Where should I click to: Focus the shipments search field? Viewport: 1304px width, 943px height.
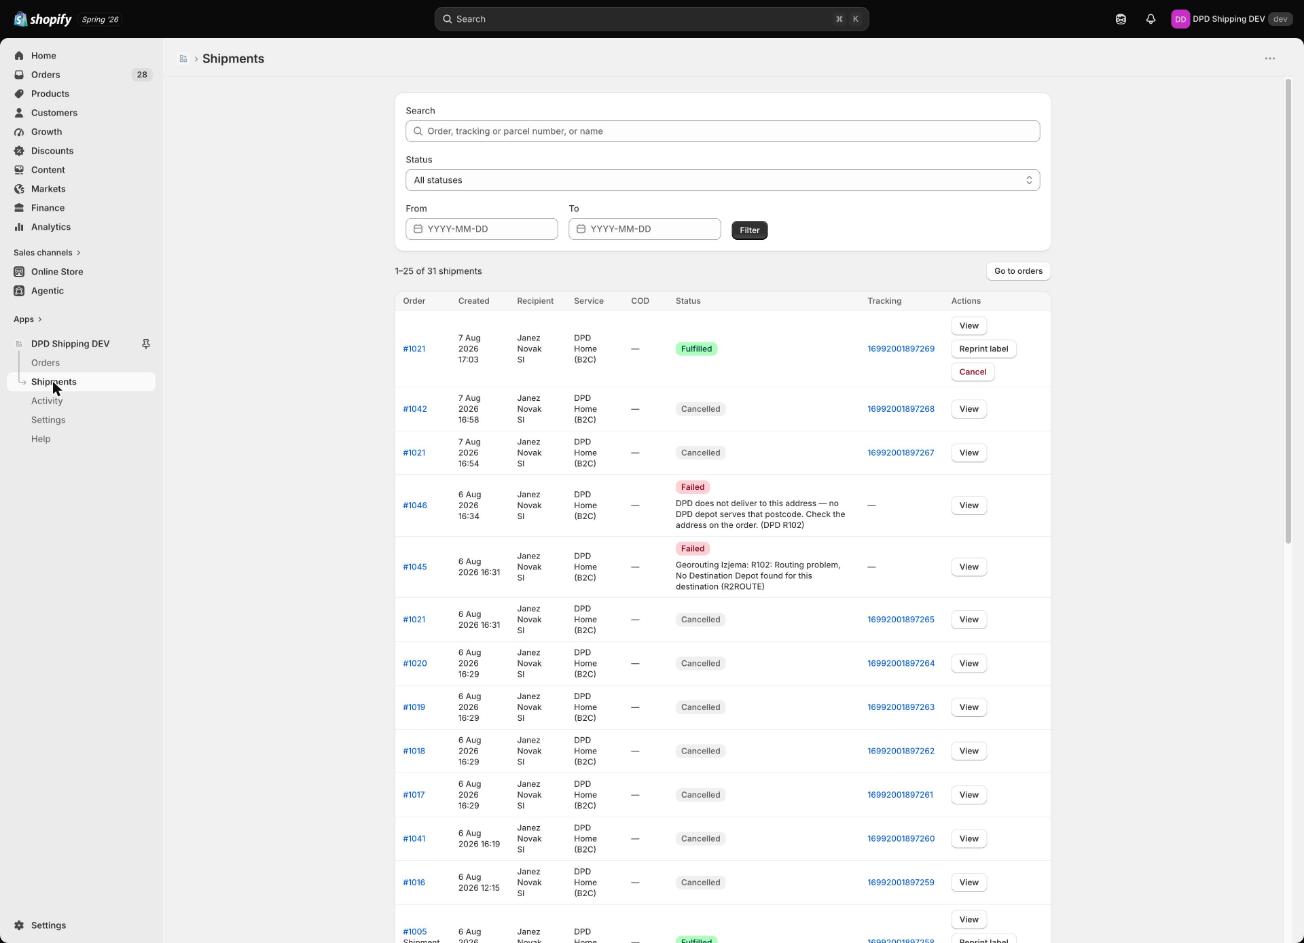point(723,131)
